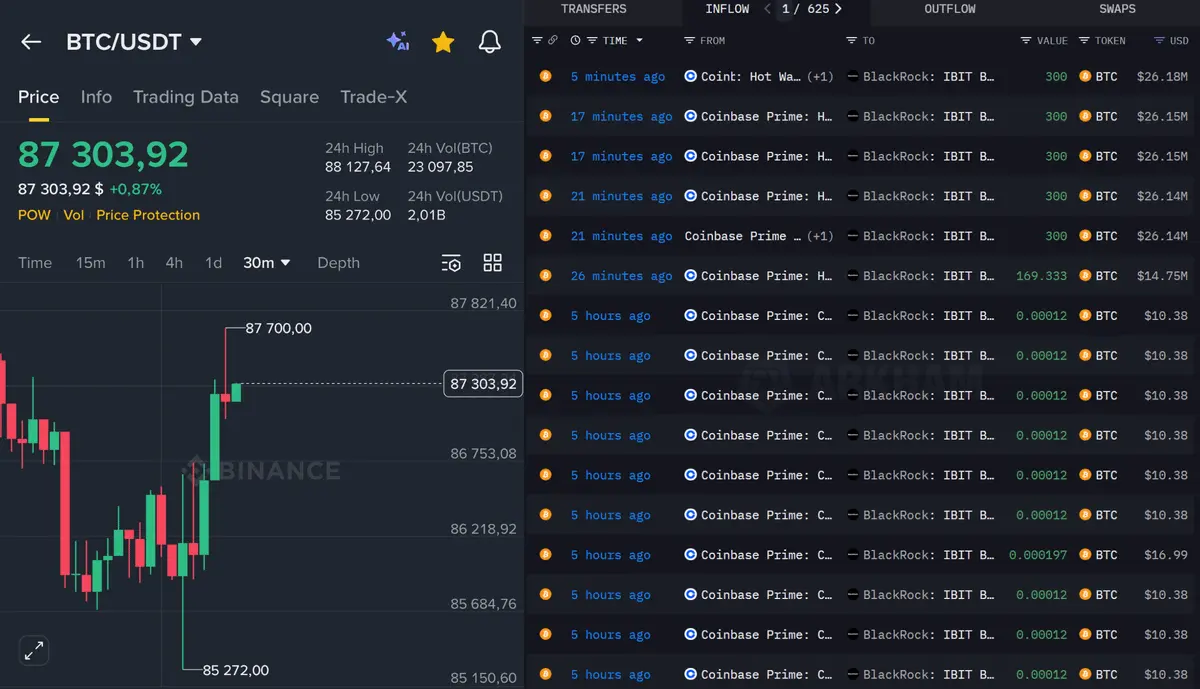Screen dimensions: 1200x689
Task: Click the Coinbase logo in the $14.75M row
Action: point(690,276)
